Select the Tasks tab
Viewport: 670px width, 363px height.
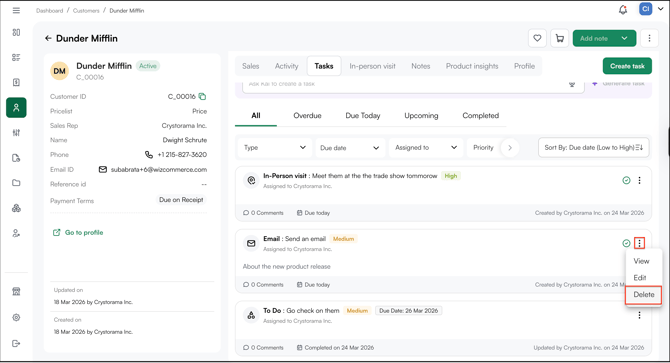[324, 66]
